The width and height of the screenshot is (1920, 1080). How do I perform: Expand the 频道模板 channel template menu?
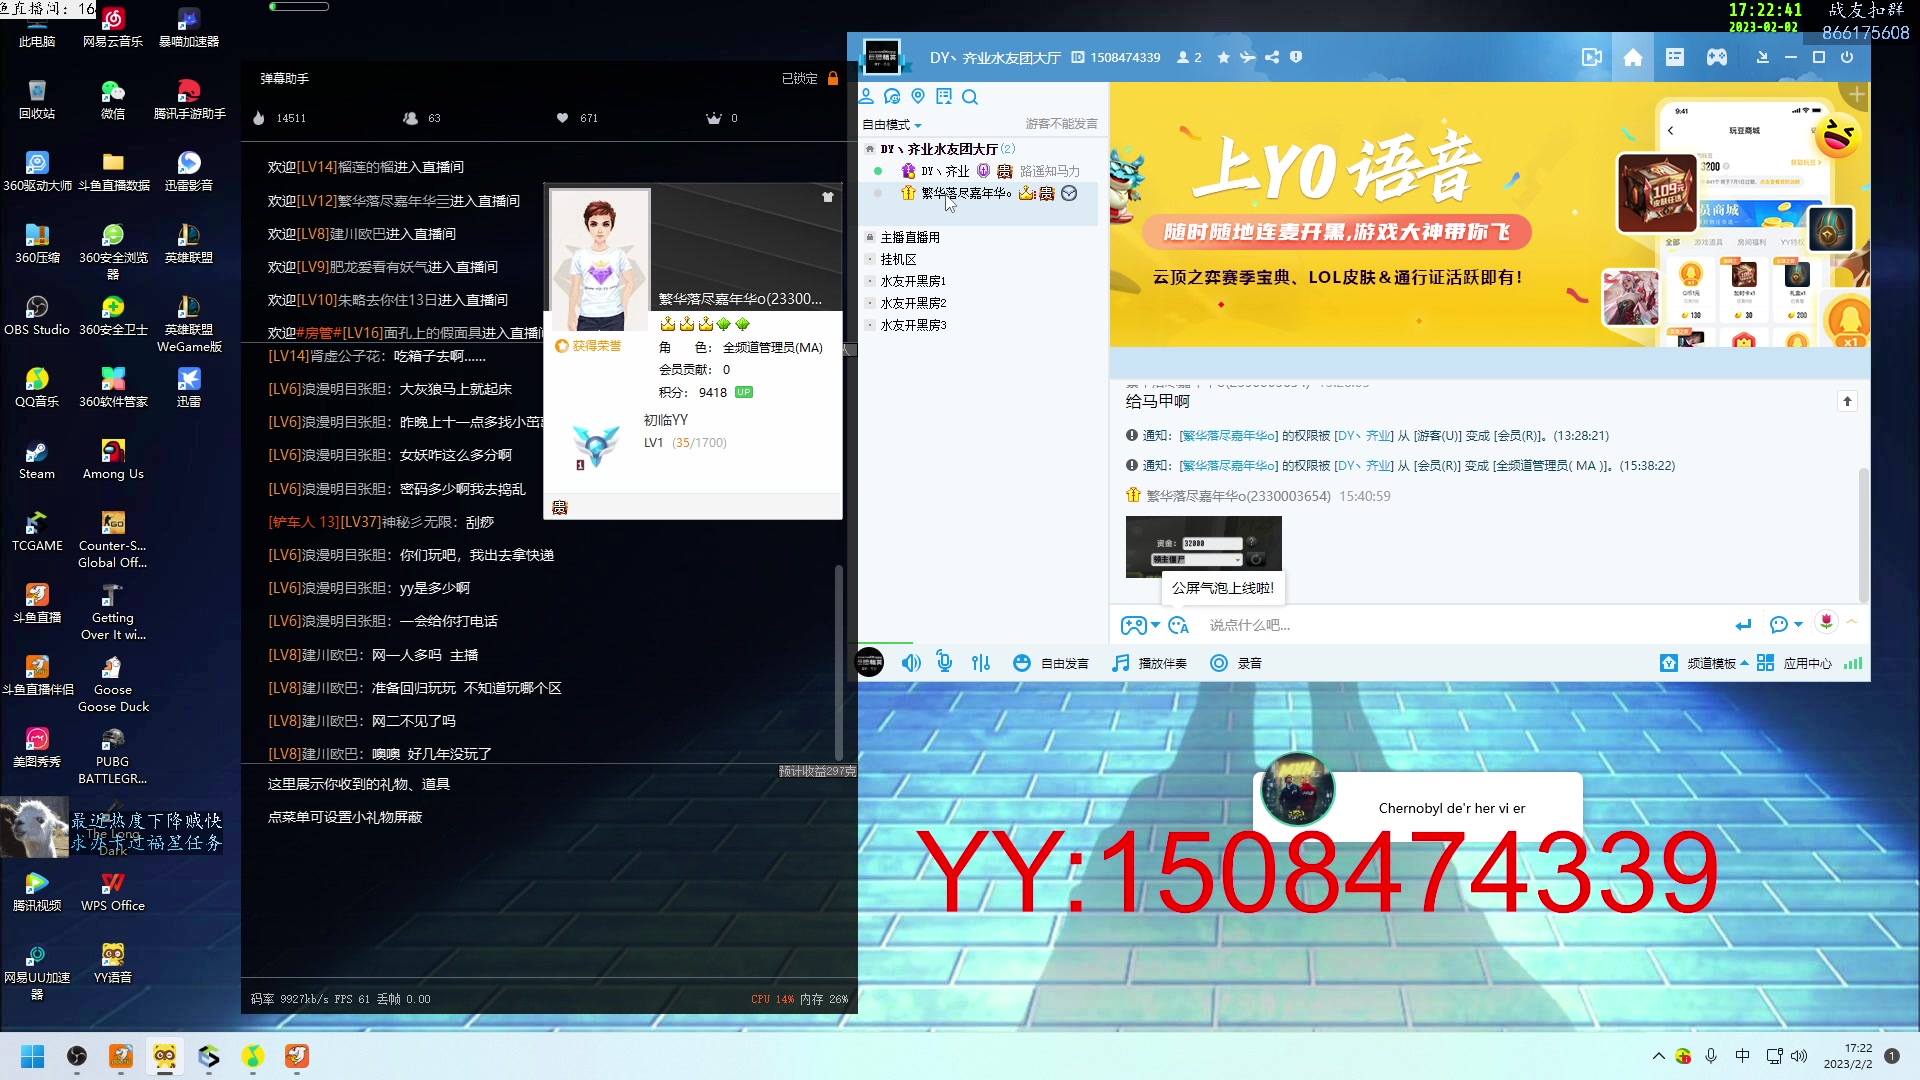1704,663
